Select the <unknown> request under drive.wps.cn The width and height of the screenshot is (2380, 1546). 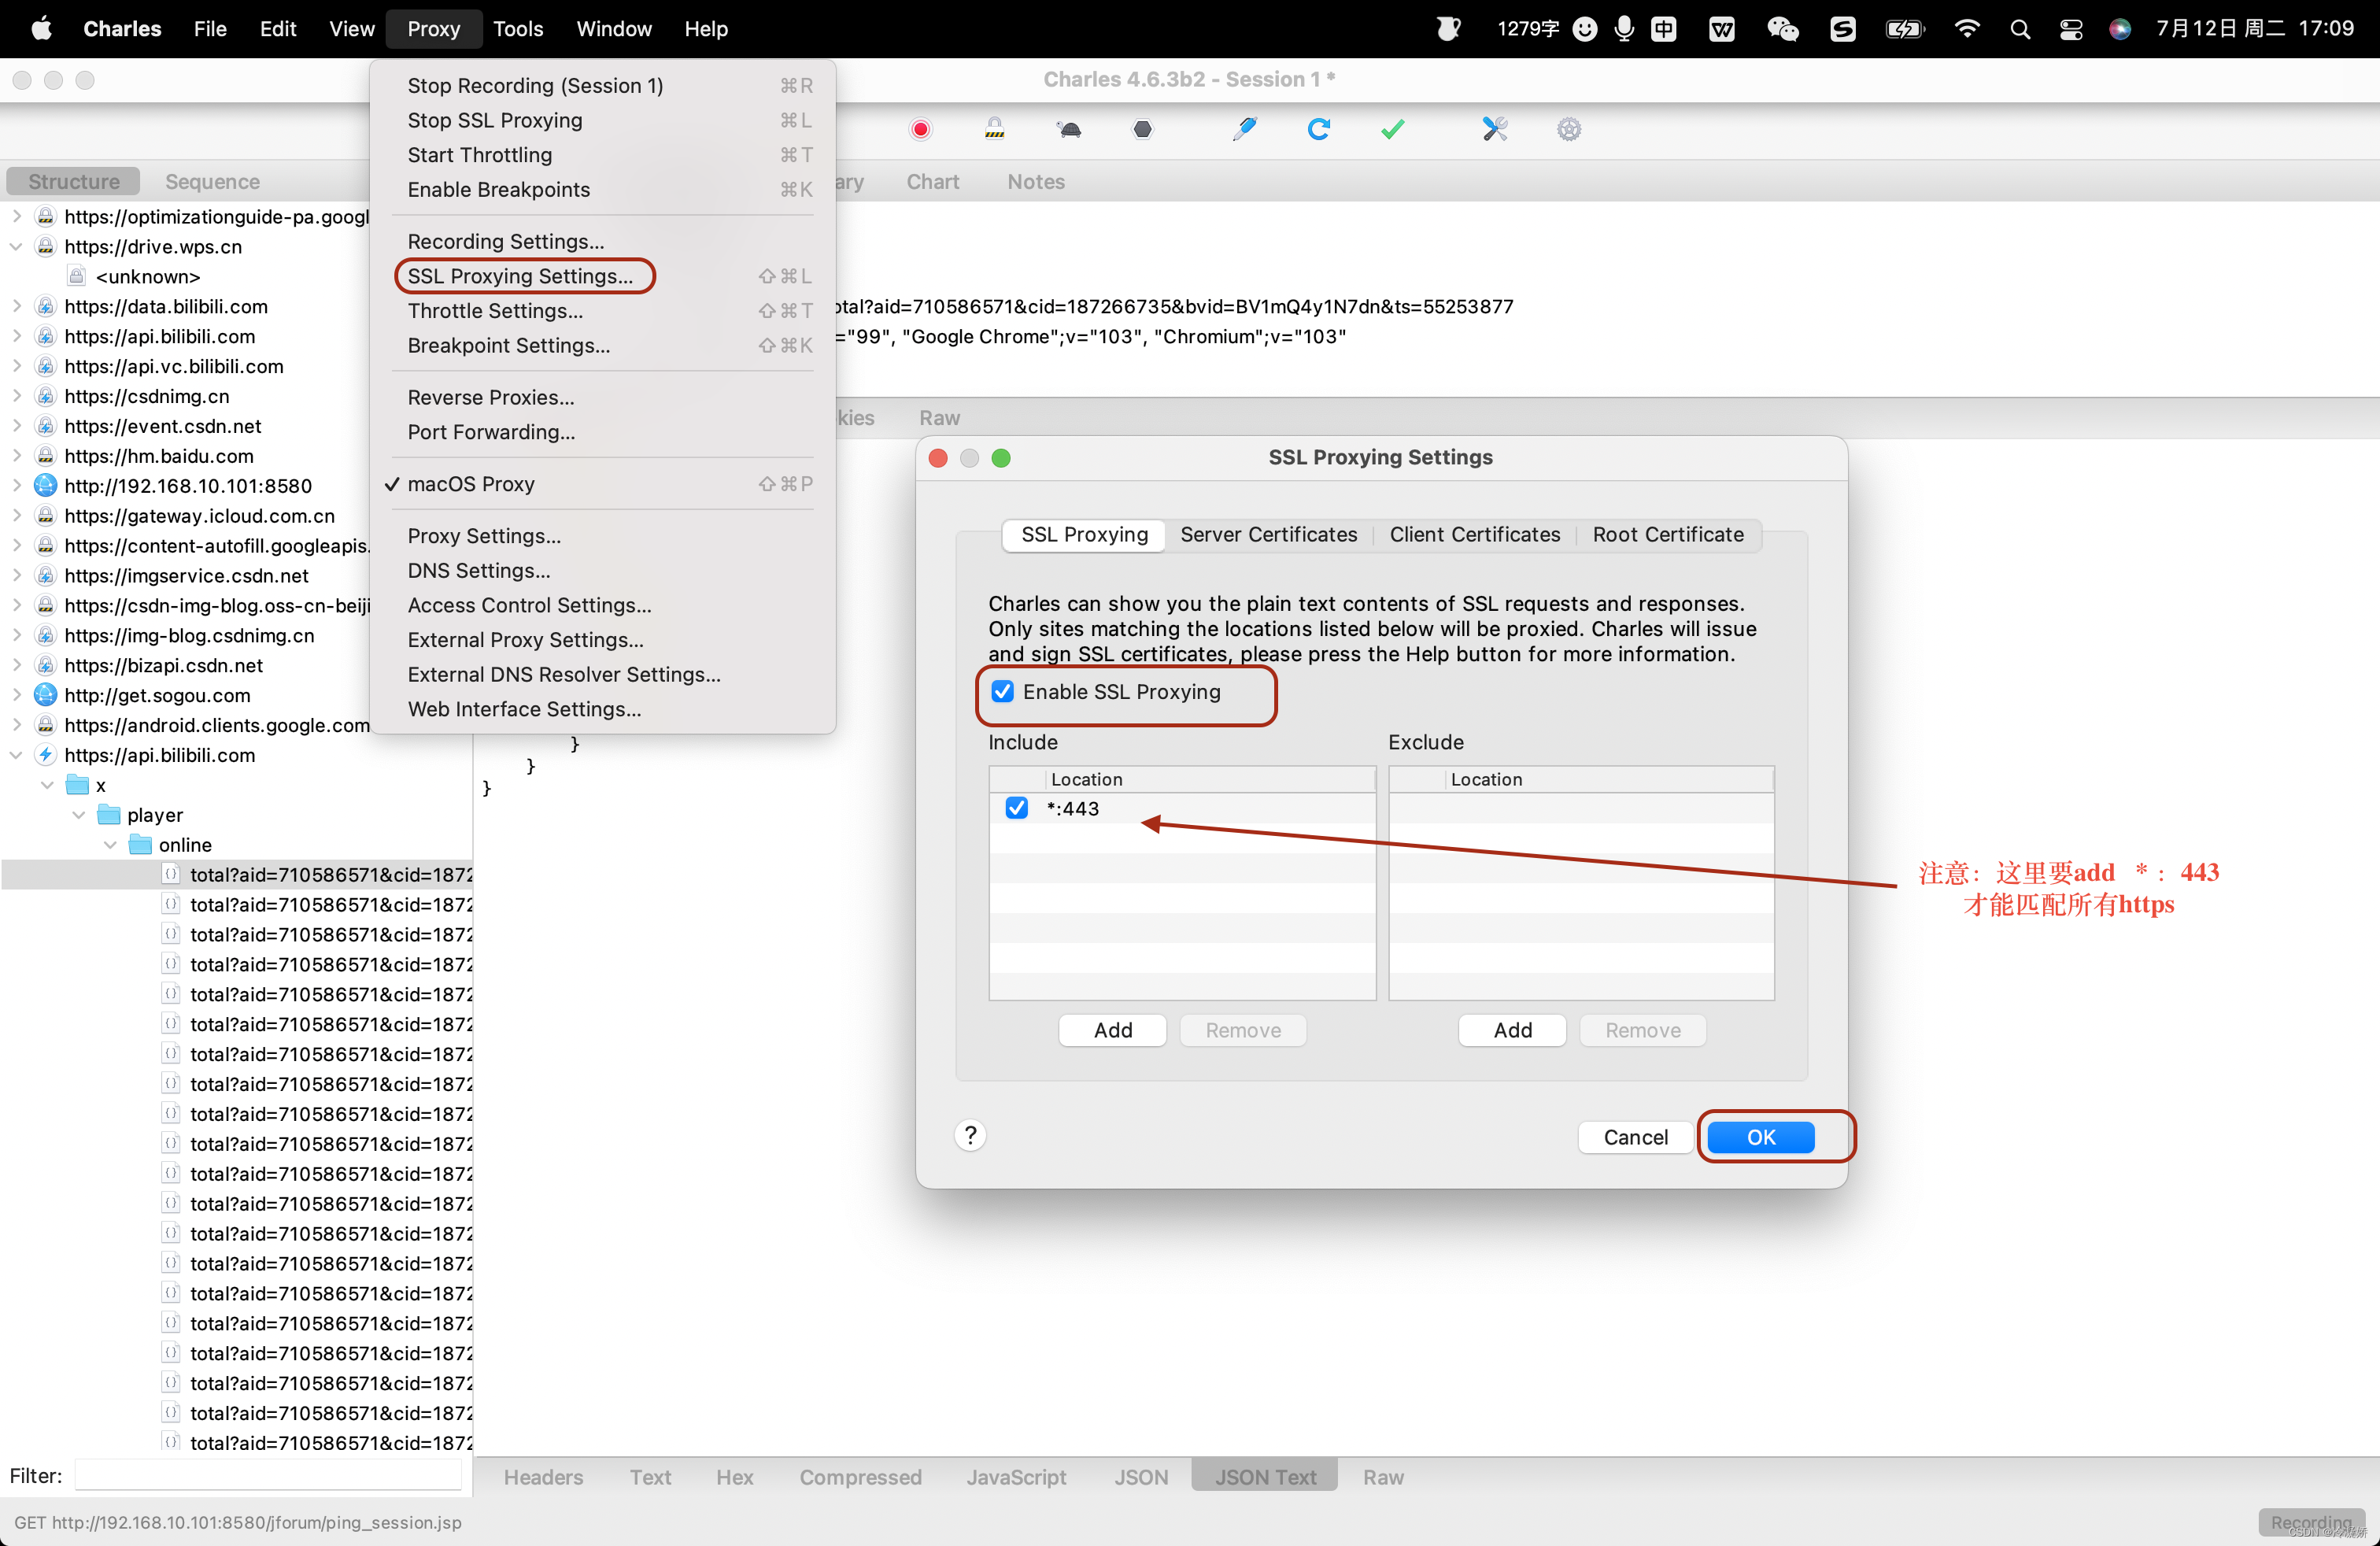tap(147, 276)
